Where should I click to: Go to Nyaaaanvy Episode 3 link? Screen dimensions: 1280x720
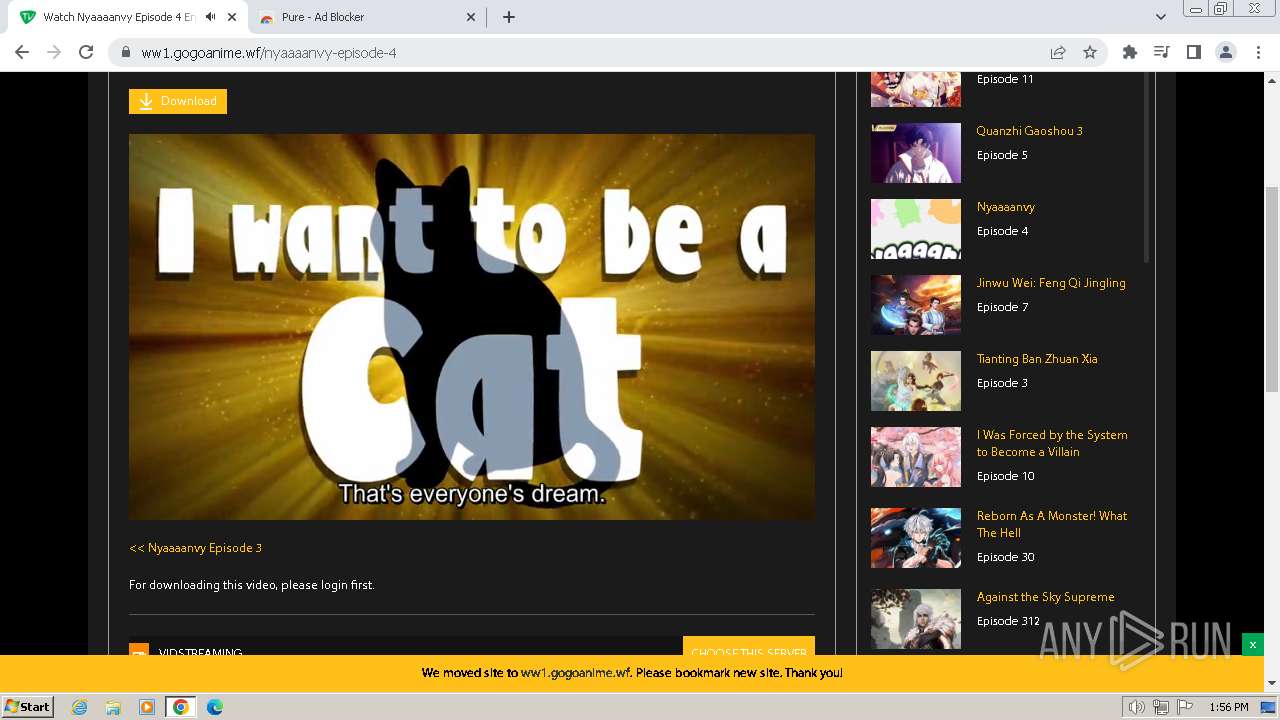point(196,548)
